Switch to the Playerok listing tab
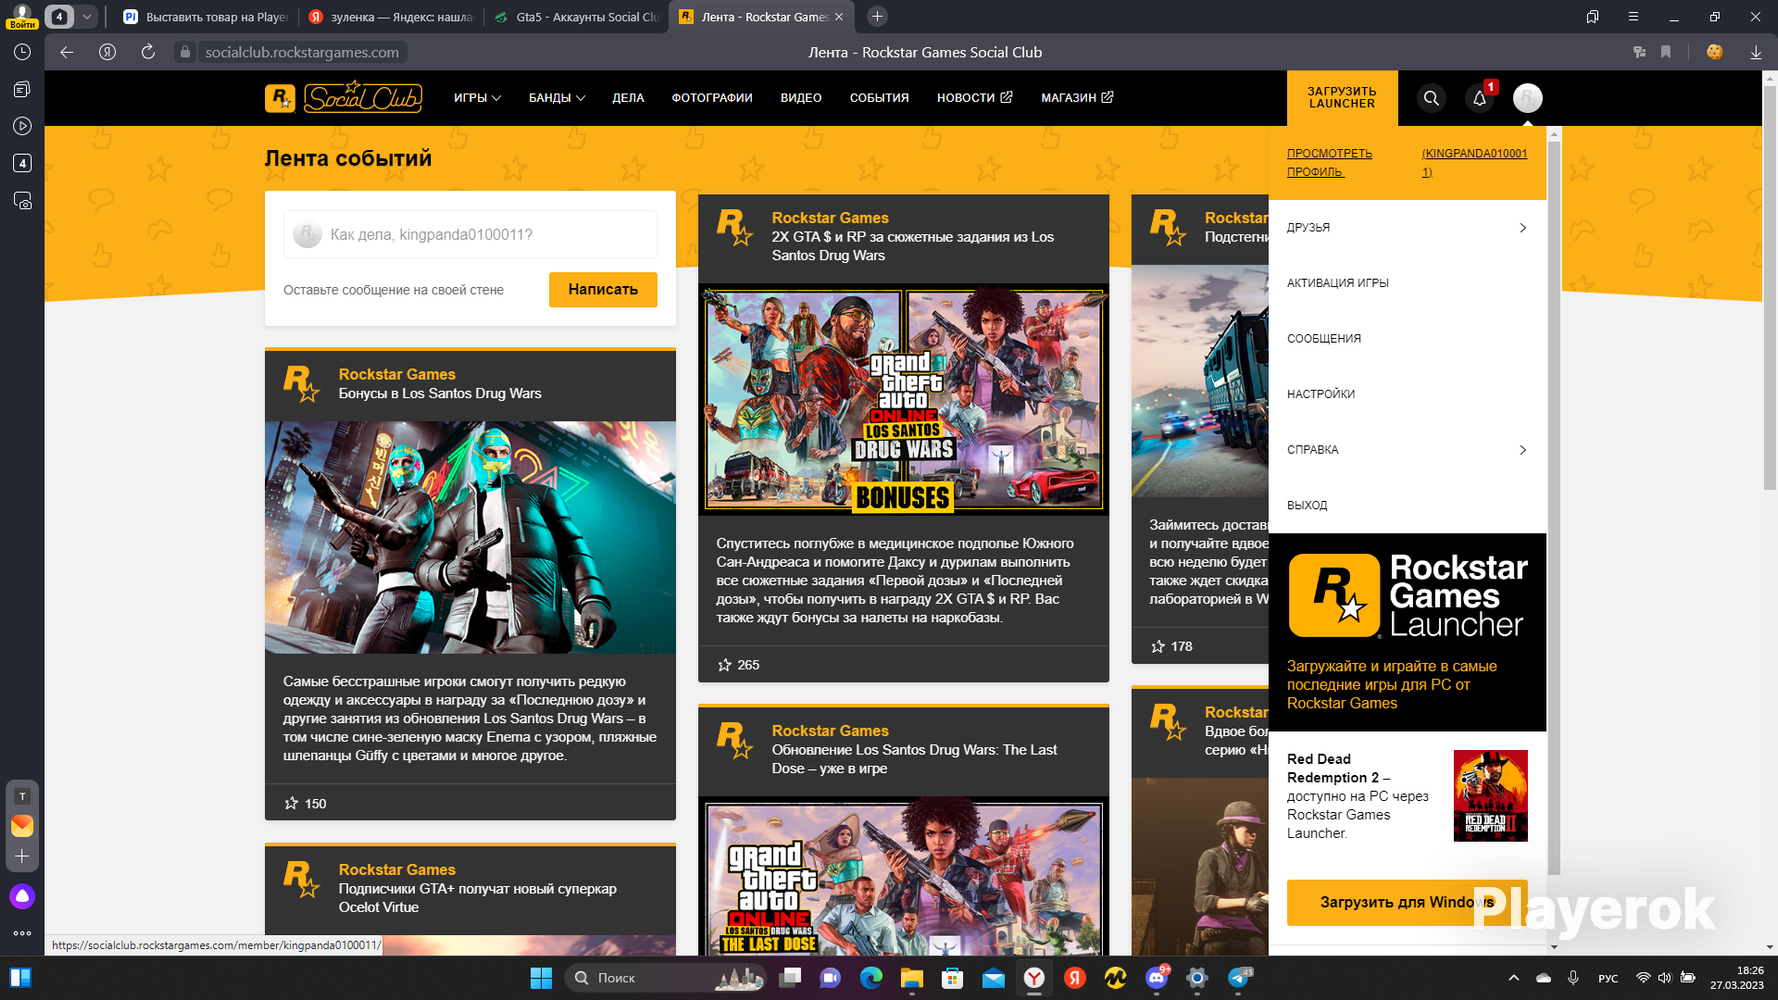This screenshot has height=1000, width=1778. (205, 17)
